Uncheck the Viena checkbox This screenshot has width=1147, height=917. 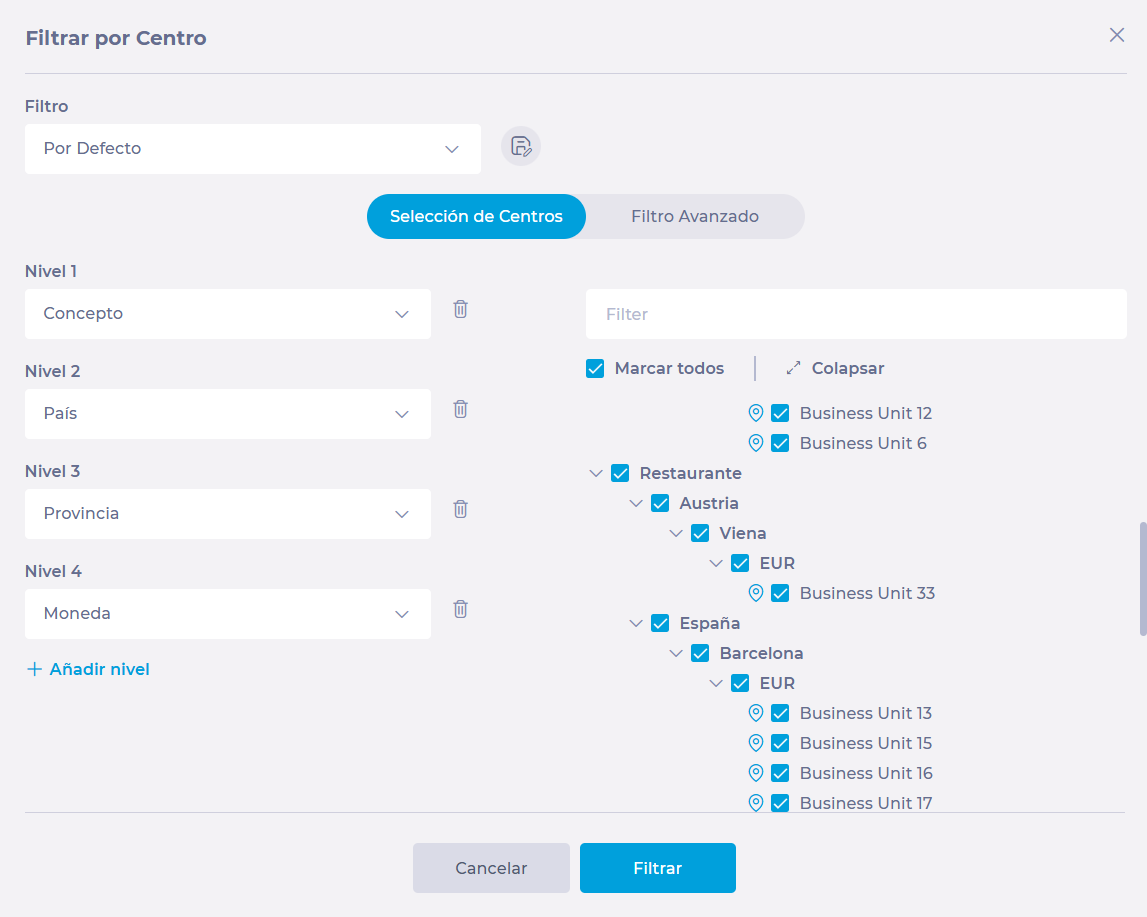coord(700,533)
